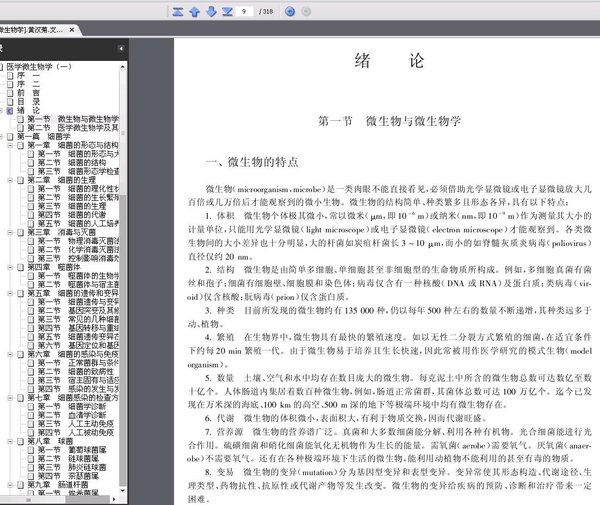Click the page number field showing 9
Viewport: 600px width, 505px height.
pos(244,11)
